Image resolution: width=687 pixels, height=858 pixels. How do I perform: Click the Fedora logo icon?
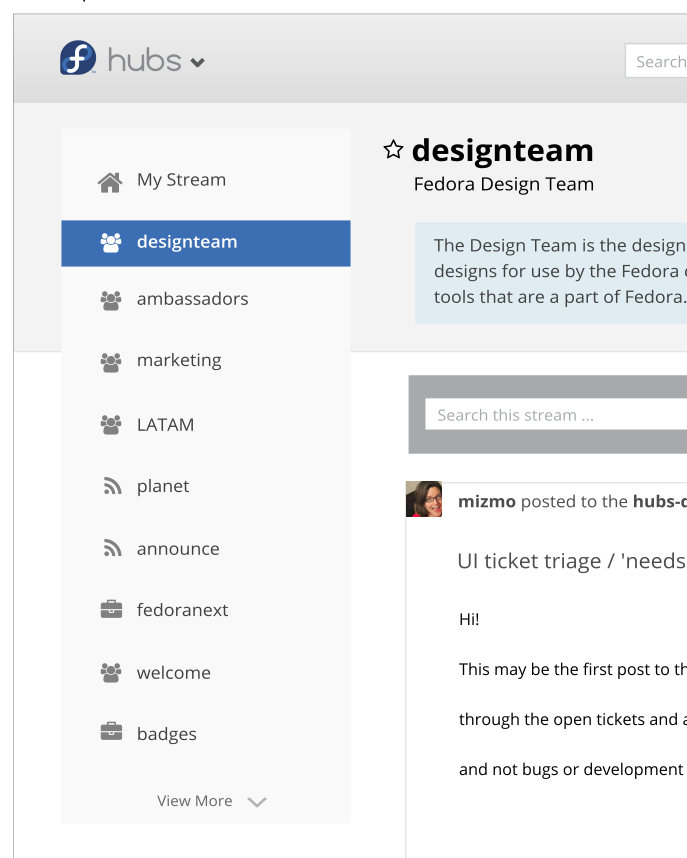coord(78,57)
